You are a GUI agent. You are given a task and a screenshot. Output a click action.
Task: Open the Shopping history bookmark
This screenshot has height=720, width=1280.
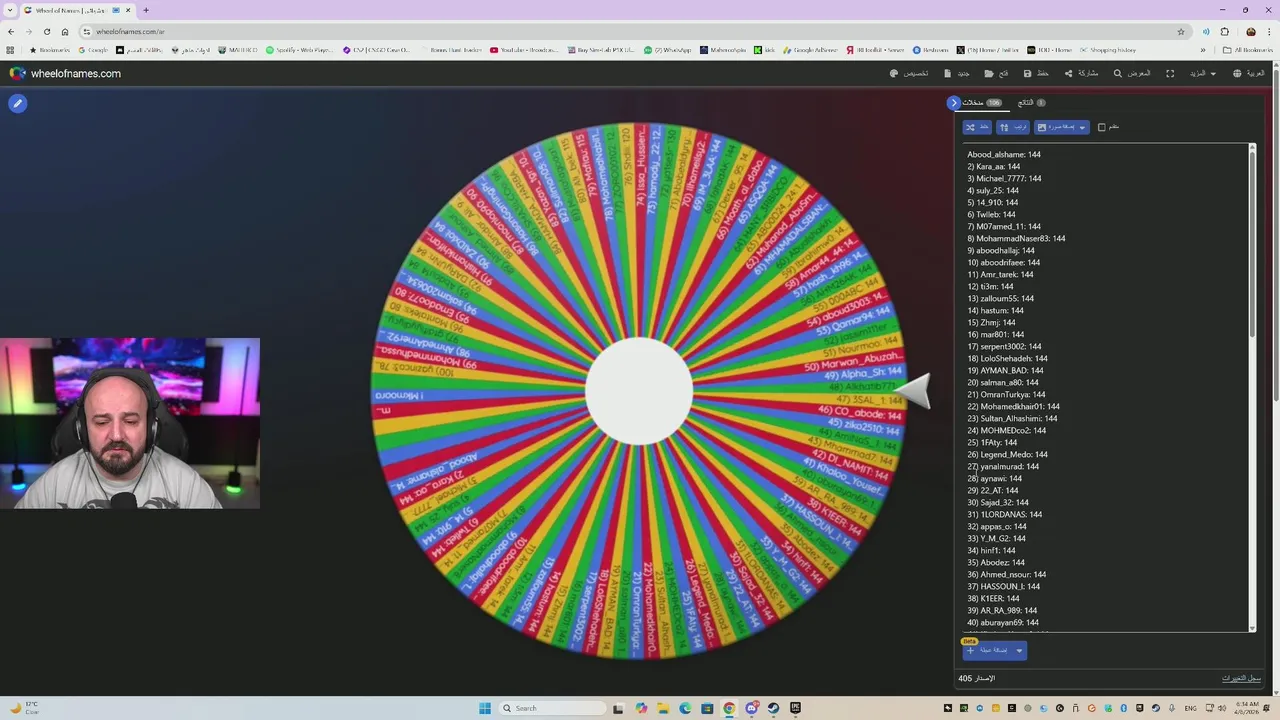pyautogui.click(x=1108, y=49)
